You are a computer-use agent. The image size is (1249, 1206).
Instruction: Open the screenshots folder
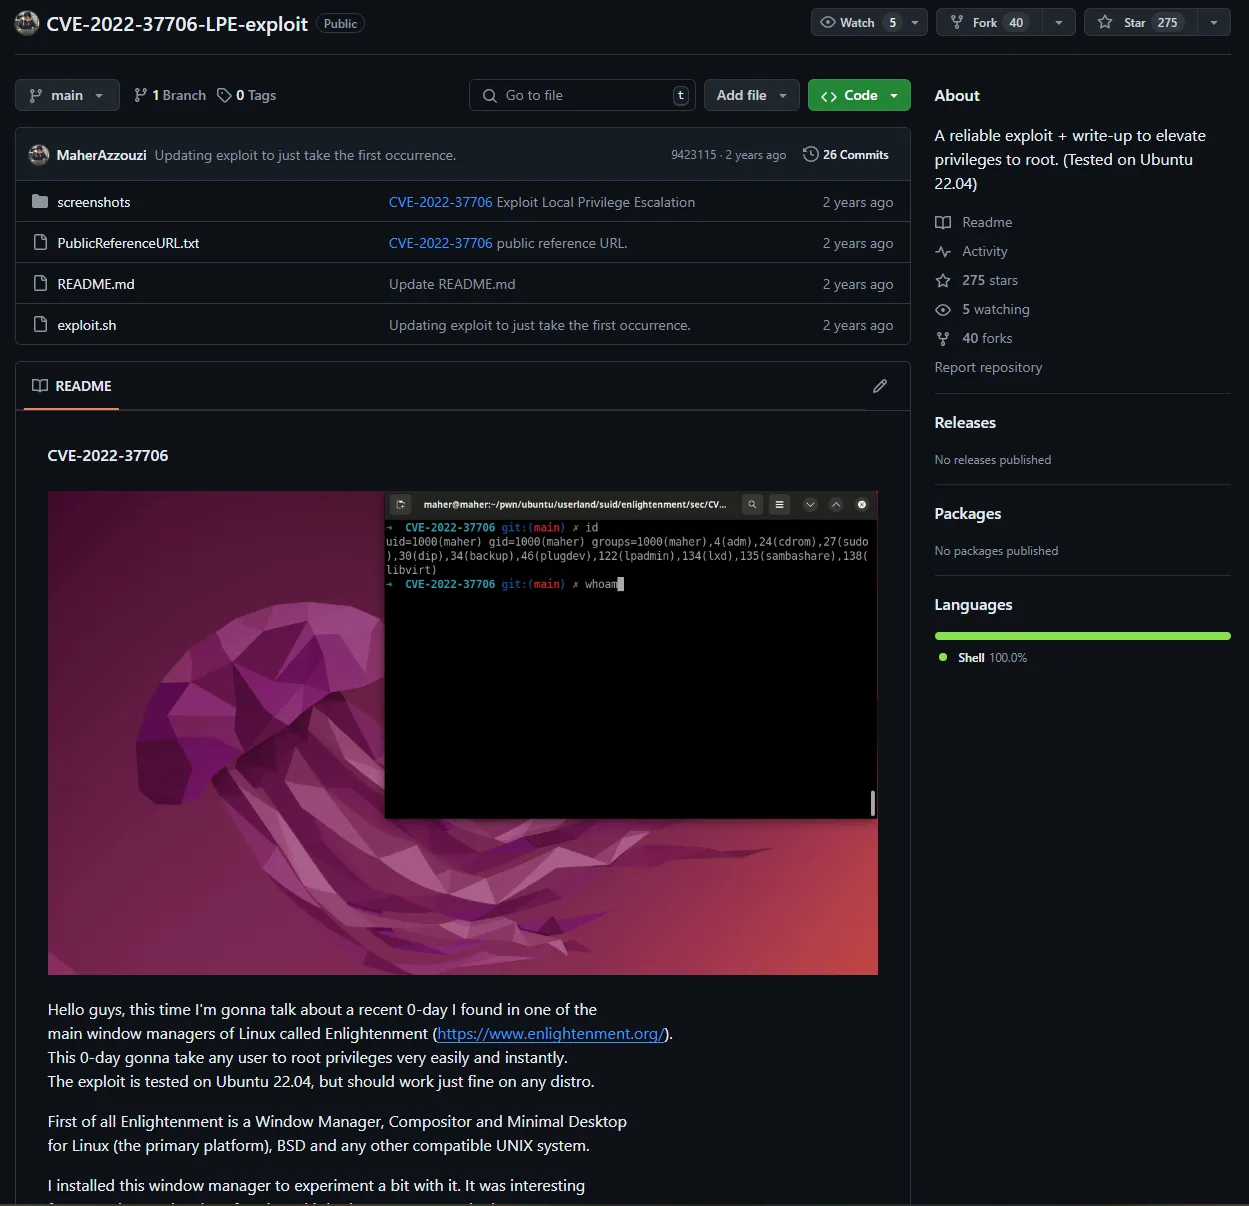94,202
